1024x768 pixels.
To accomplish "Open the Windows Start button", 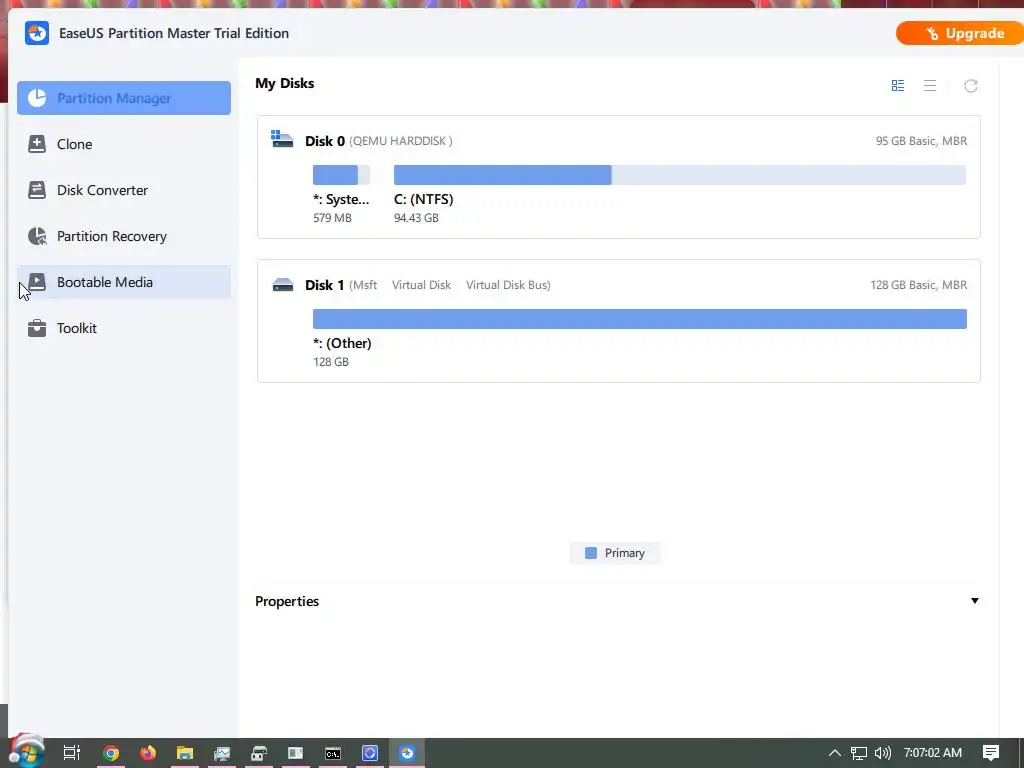I will click(26, 753).
